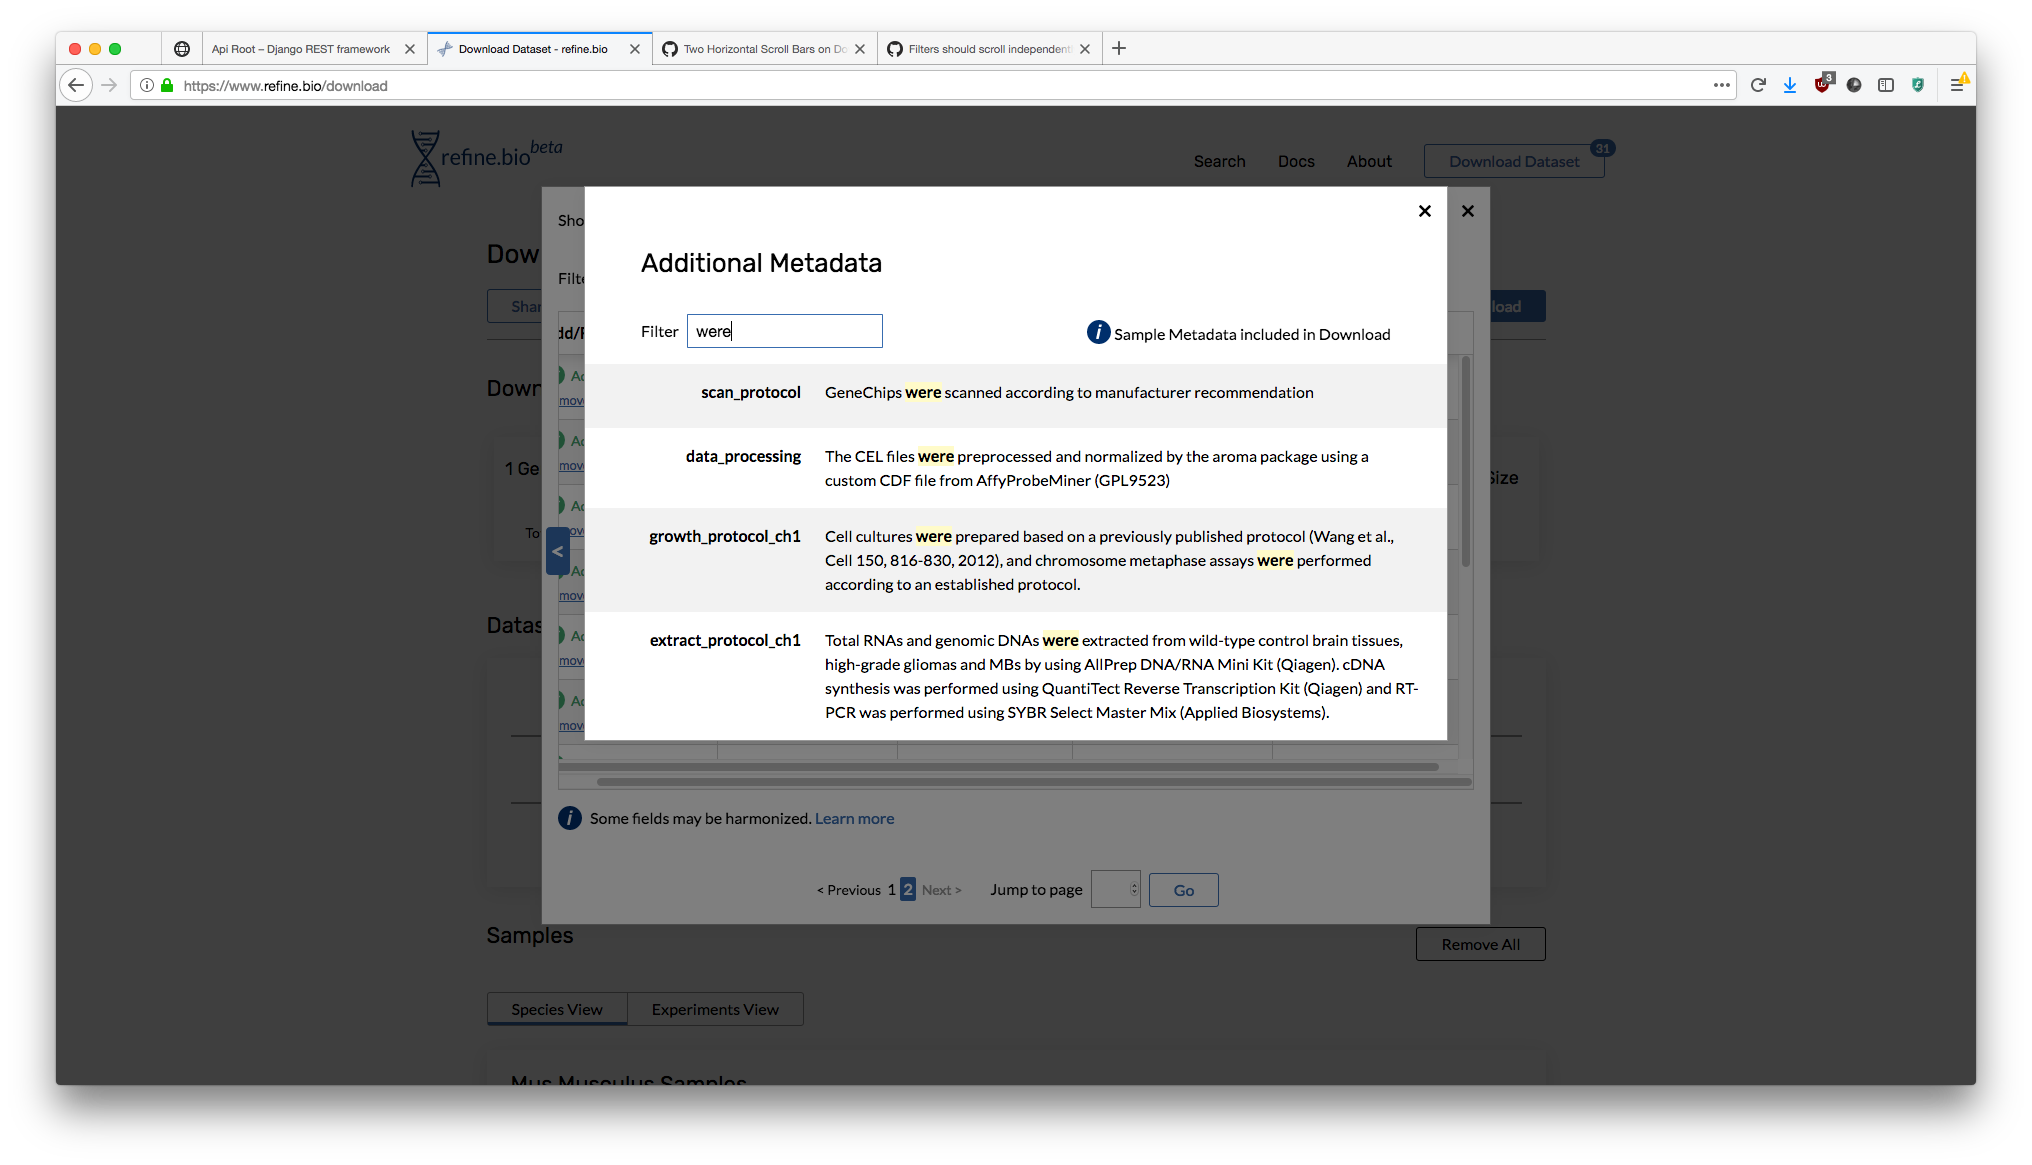The image size is (2032, 1165).
Task: Click the info icon beside harmonized fields note
Action: click(569, 817)
